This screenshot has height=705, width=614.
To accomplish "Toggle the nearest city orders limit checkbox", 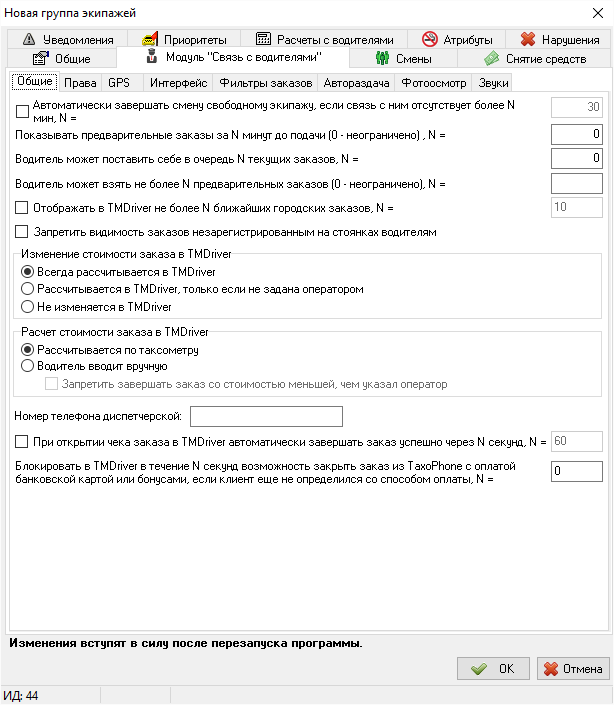I will [x=23, y=208].
